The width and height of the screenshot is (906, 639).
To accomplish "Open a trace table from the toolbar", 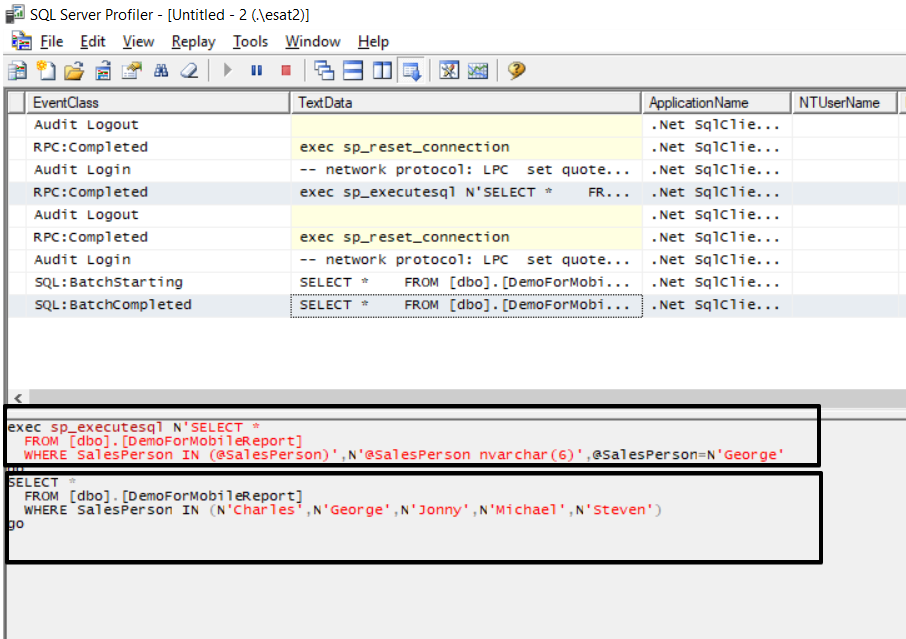I will click(103, 70).
